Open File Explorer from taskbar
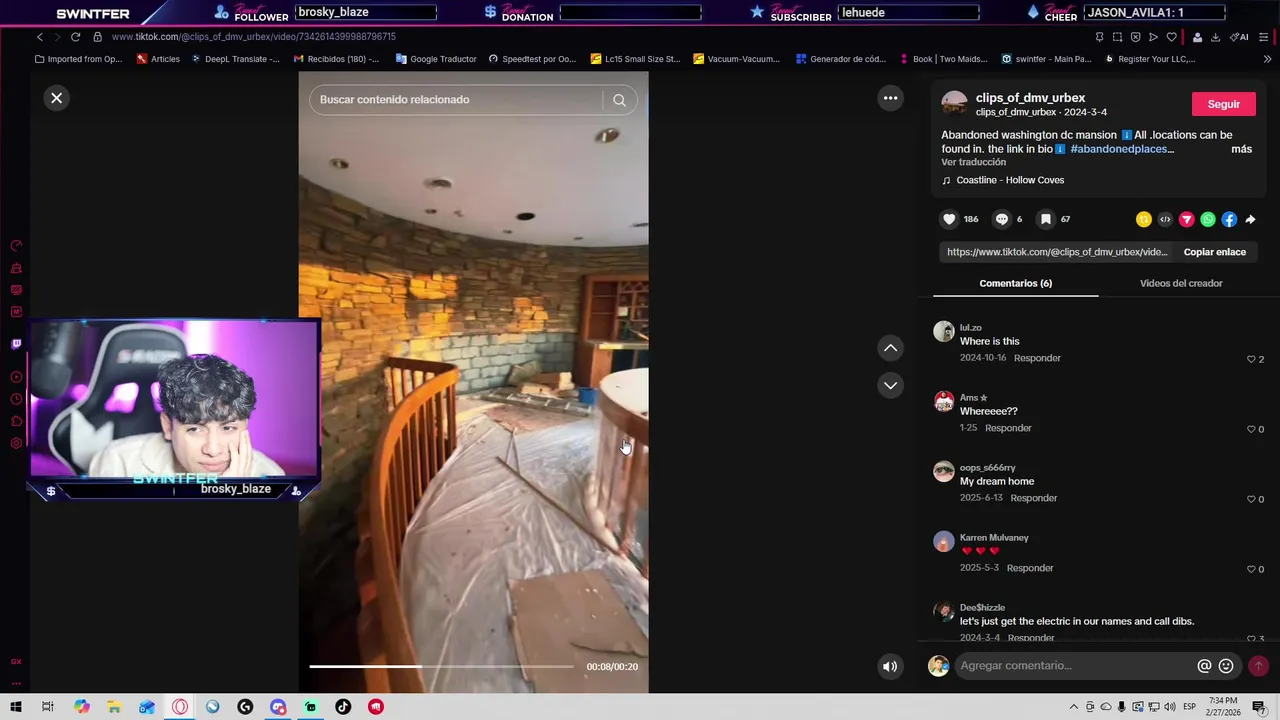The image size is (1280, 720). [114, 707]
